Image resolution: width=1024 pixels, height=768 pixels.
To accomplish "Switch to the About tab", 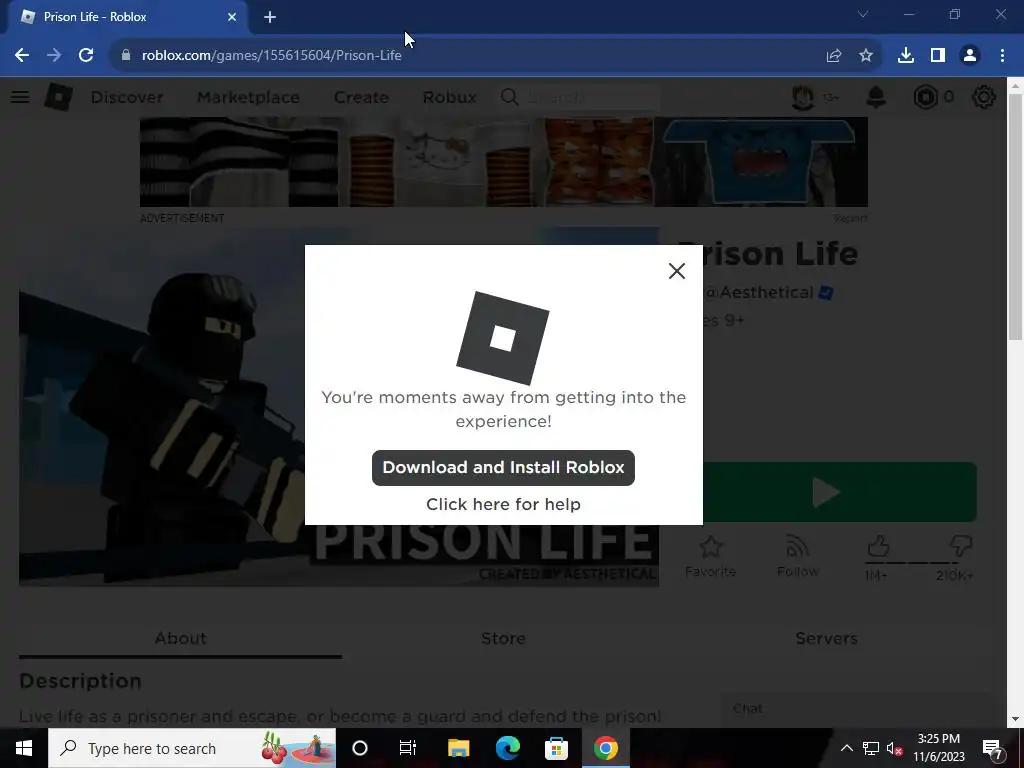I will [x=180, y=638].
